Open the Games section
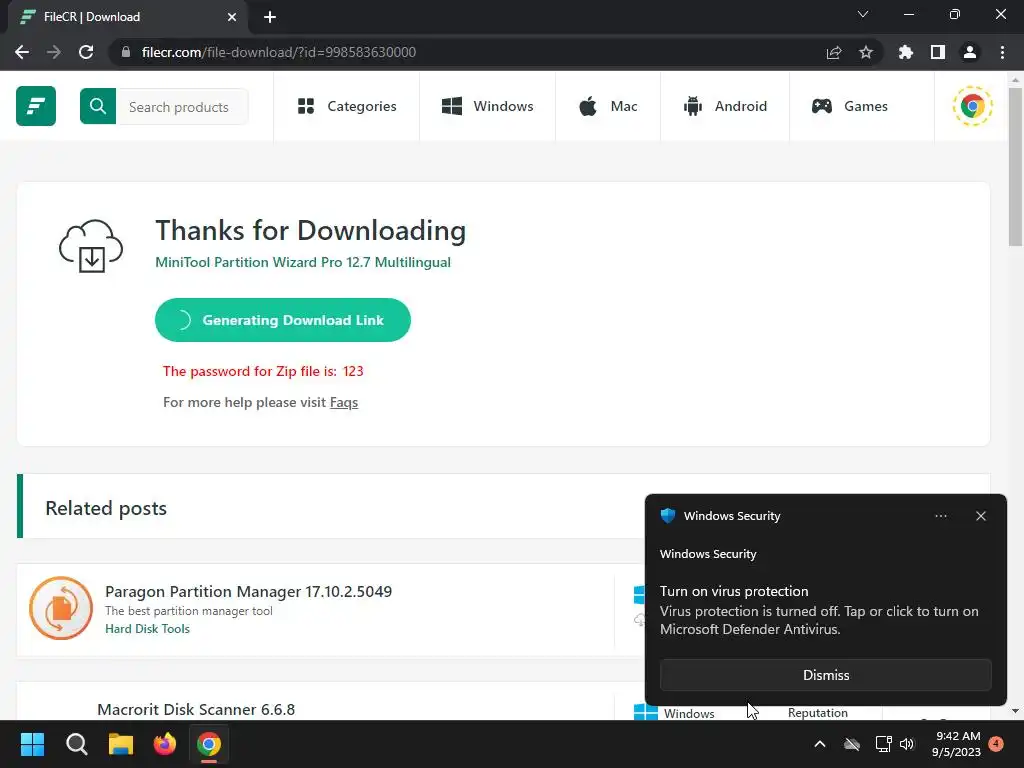Screen dimensions: 1024x768 850,106
